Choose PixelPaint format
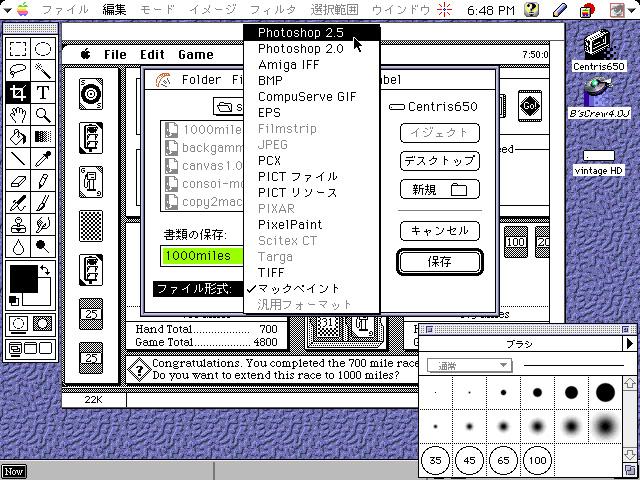The width and height of the screenshot is (640, 480). [312, 224]
